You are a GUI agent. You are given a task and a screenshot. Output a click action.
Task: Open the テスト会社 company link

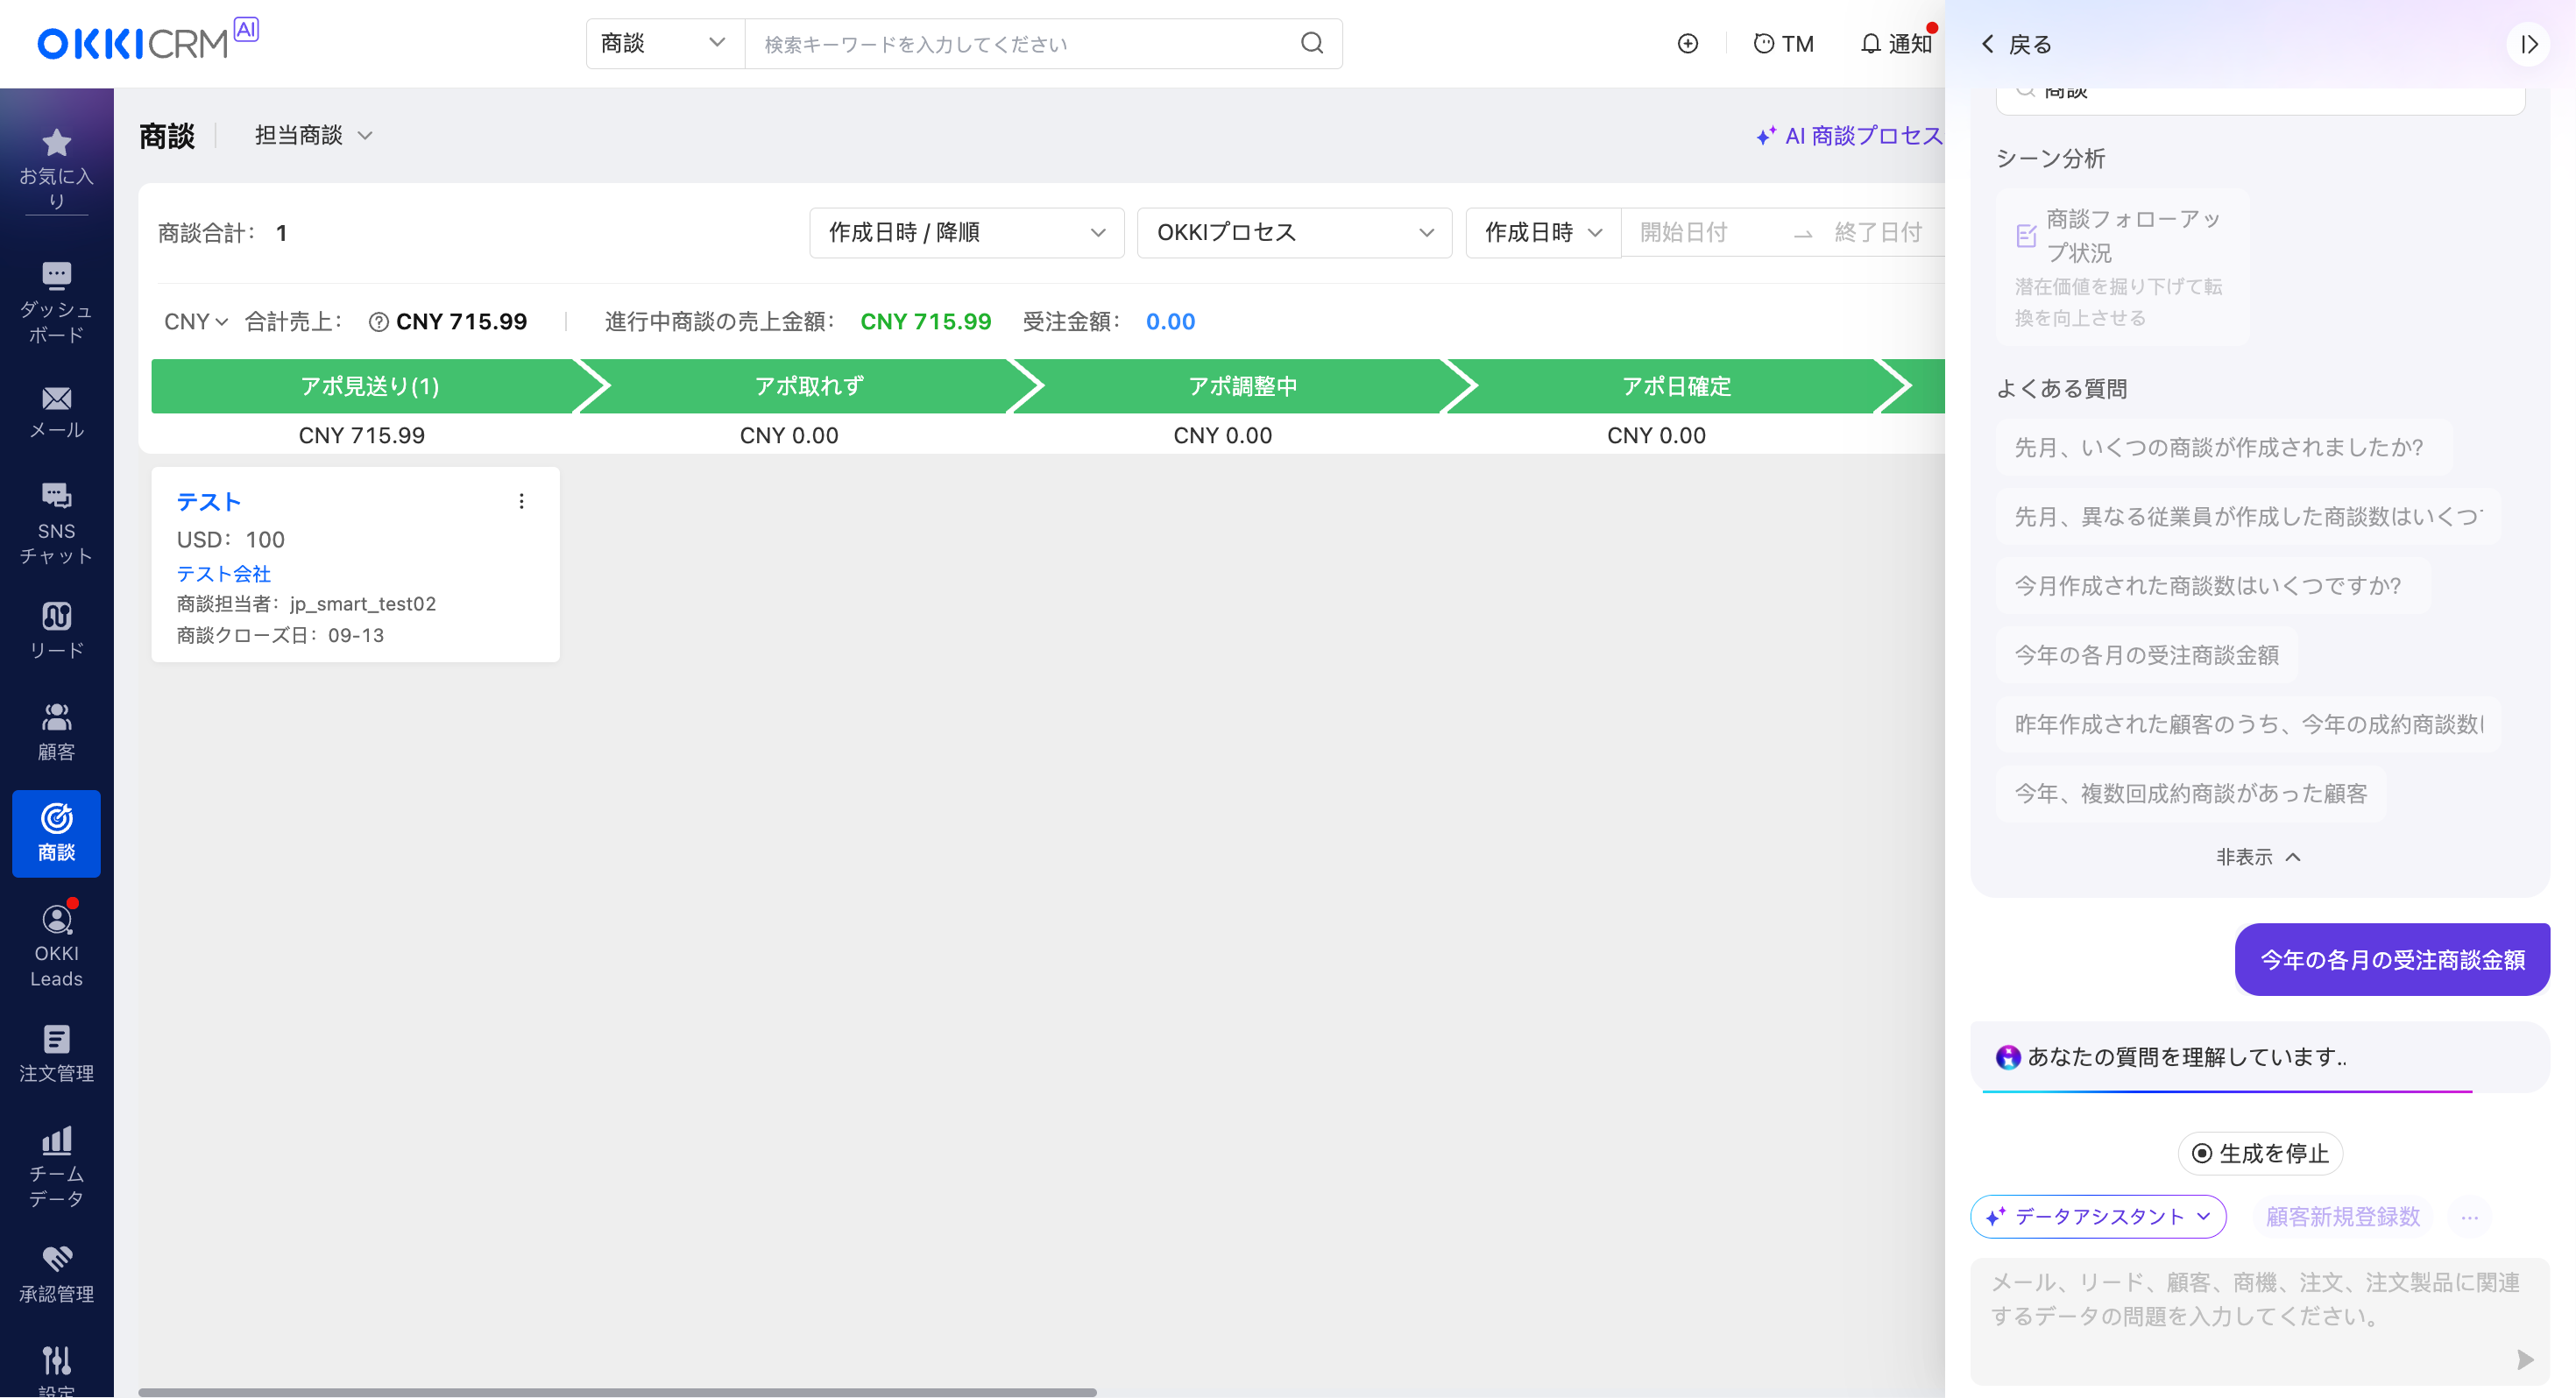[224, 573]
